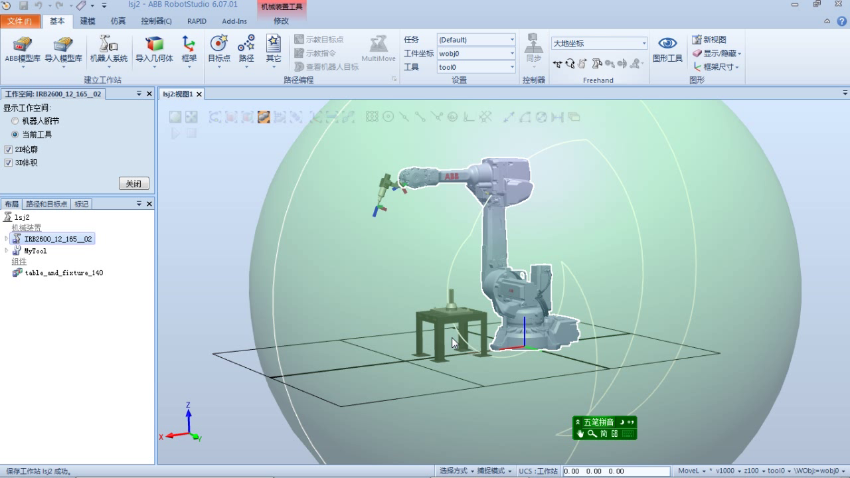Image resolution: width=850 pixels, height=478 pixels.
Task: Open the 框架尺寸 dropdown
Action: point(716,67)
